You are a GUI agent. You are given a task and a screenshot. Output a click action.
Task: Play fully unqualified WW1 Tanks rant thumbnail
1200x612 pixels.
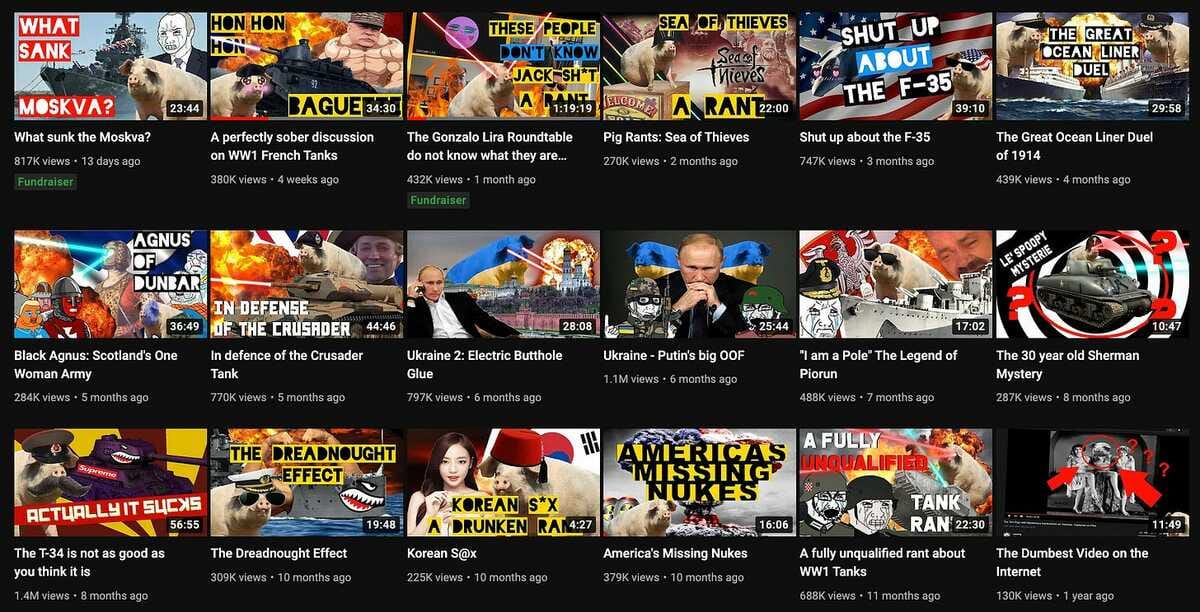896,483
